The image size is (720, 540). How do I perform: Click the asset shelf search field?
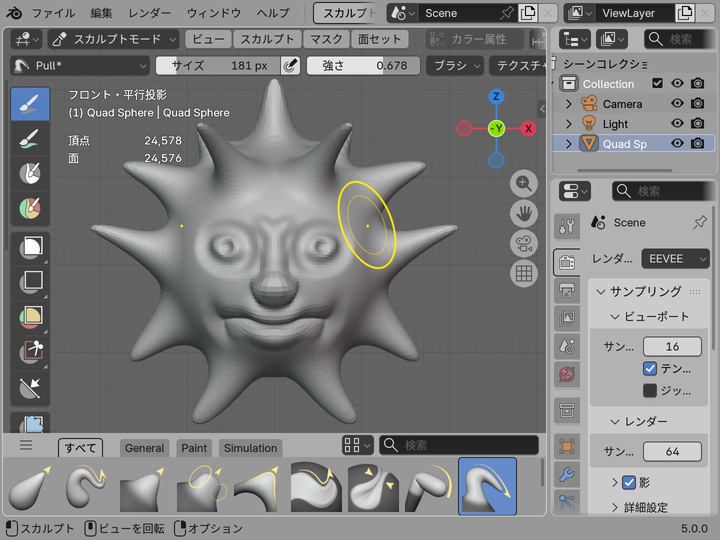click(459, 445)
